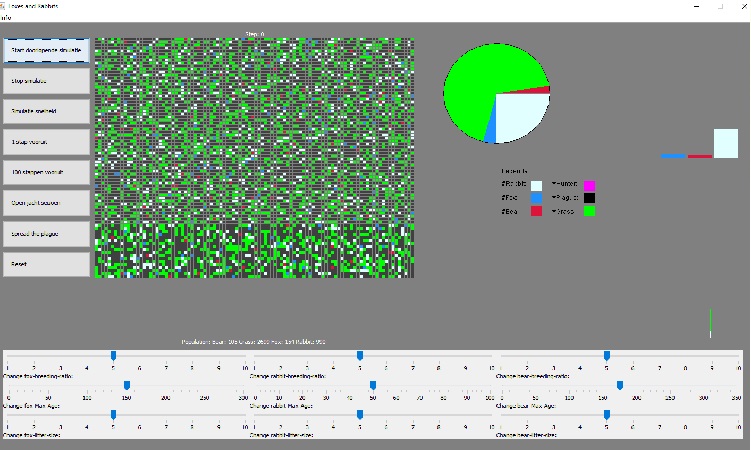Click the Hunter magenta legend swatch
This screenshot has width=751, height=450.
pos(590,185)
